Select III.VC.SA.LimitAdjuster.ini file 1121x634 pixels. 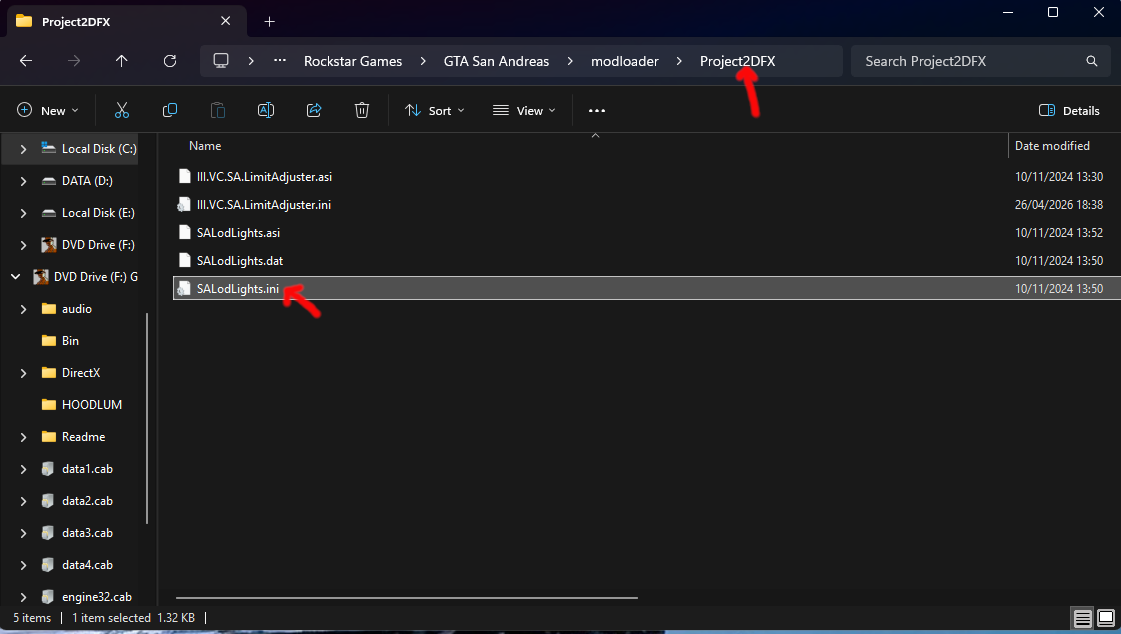[264, 204]
